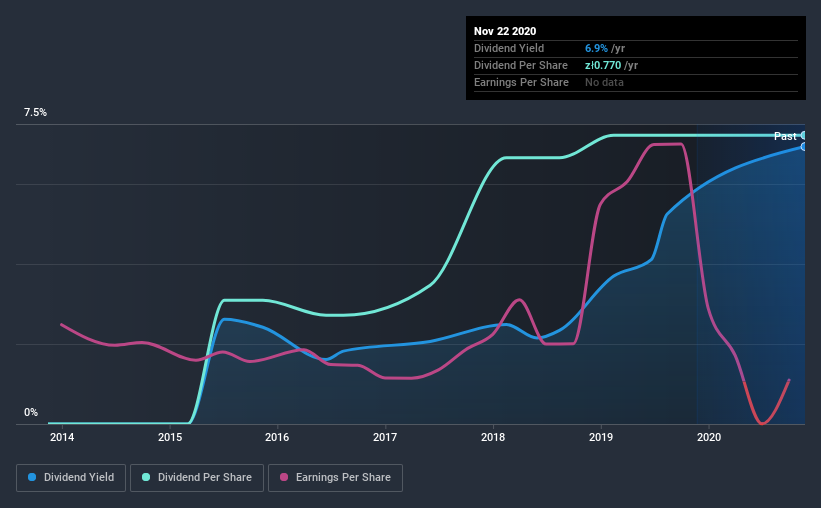
Task: Click the 6.9% Dividend Yield value in tooltip
Action: [596, 48]
